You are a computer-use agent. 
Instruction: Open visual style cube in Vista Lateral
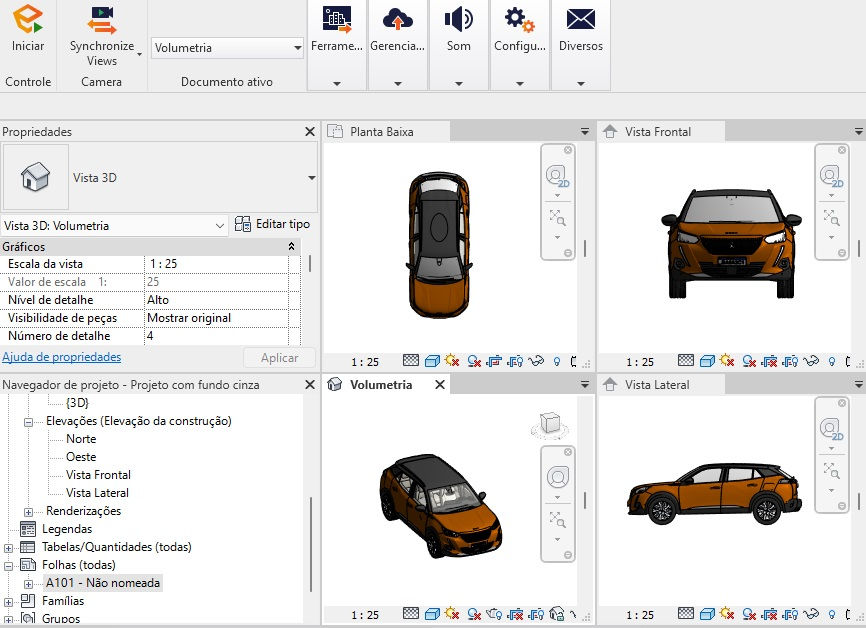(x=707, y=613)
